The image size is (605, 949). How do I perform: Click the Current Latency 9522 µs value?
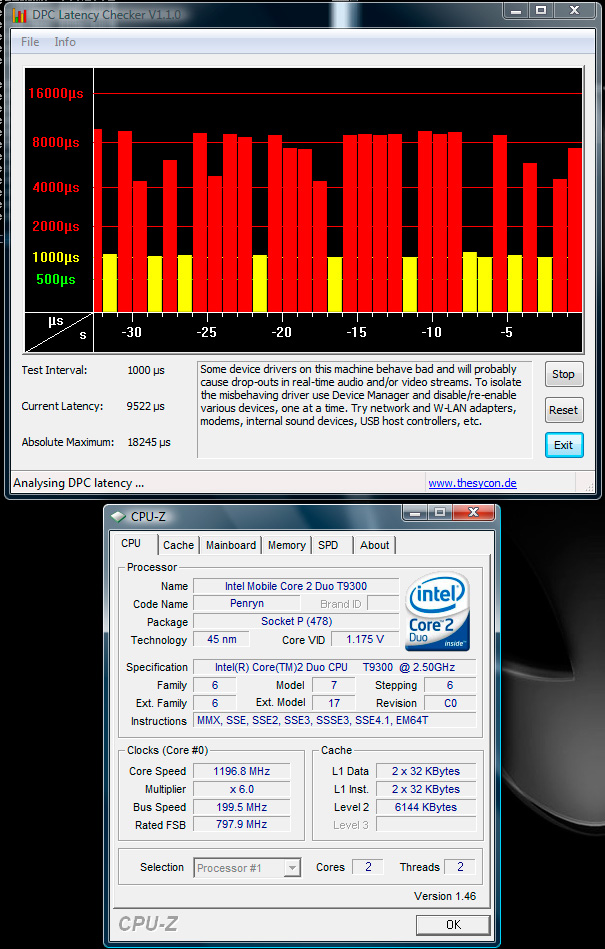pos(146,406)
